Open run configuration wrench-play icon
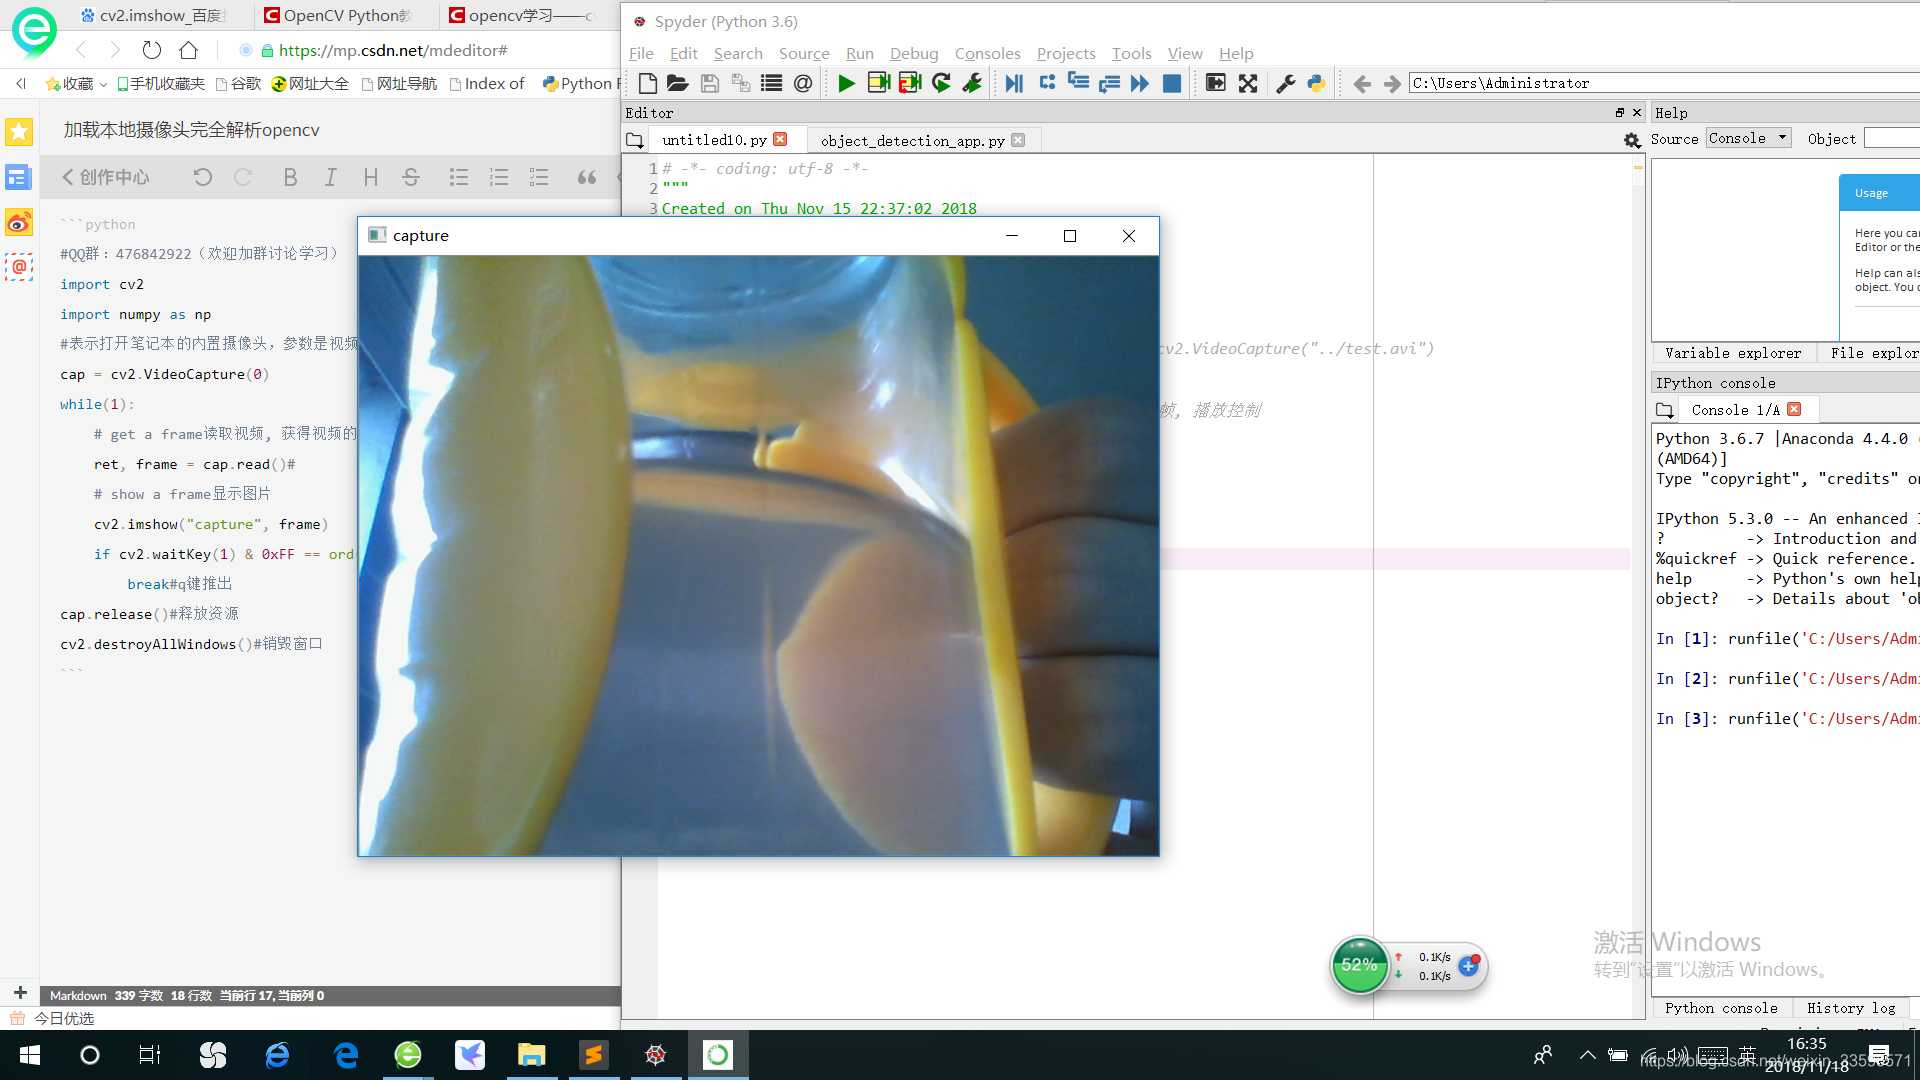Viewport: 1920px width, 1080px height. point(972,83)
